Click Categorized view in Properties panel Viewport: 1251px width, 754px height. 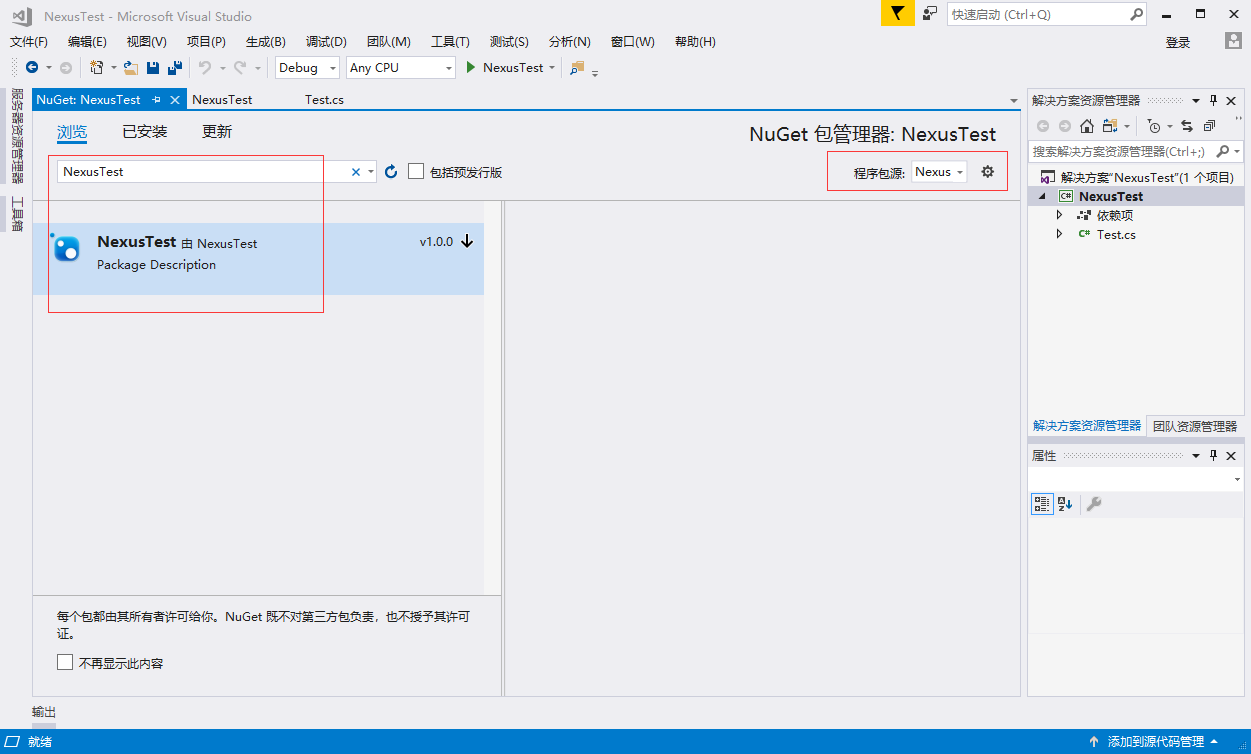click(x=1042, y=504)
